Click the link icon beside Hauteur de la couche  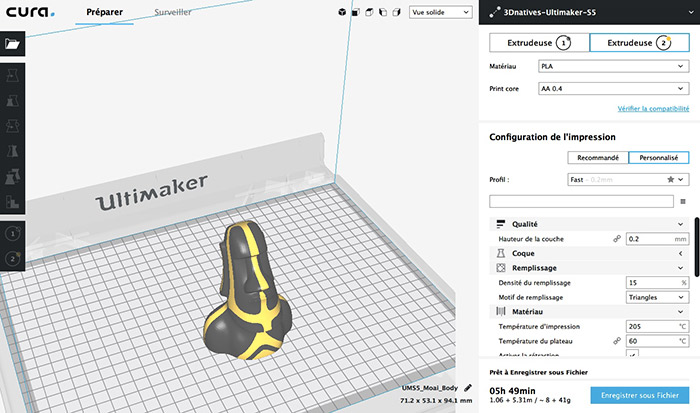pos(617,239)
